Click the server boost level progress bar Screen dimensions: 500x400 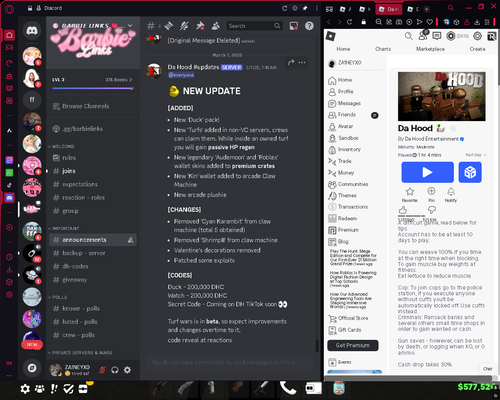(93, 88)
